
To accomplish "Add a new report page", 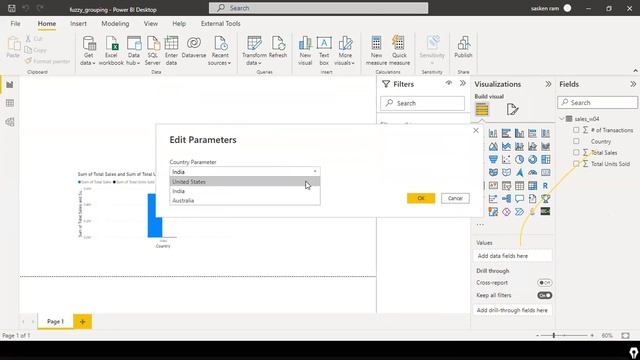I will tap(82, 322).
